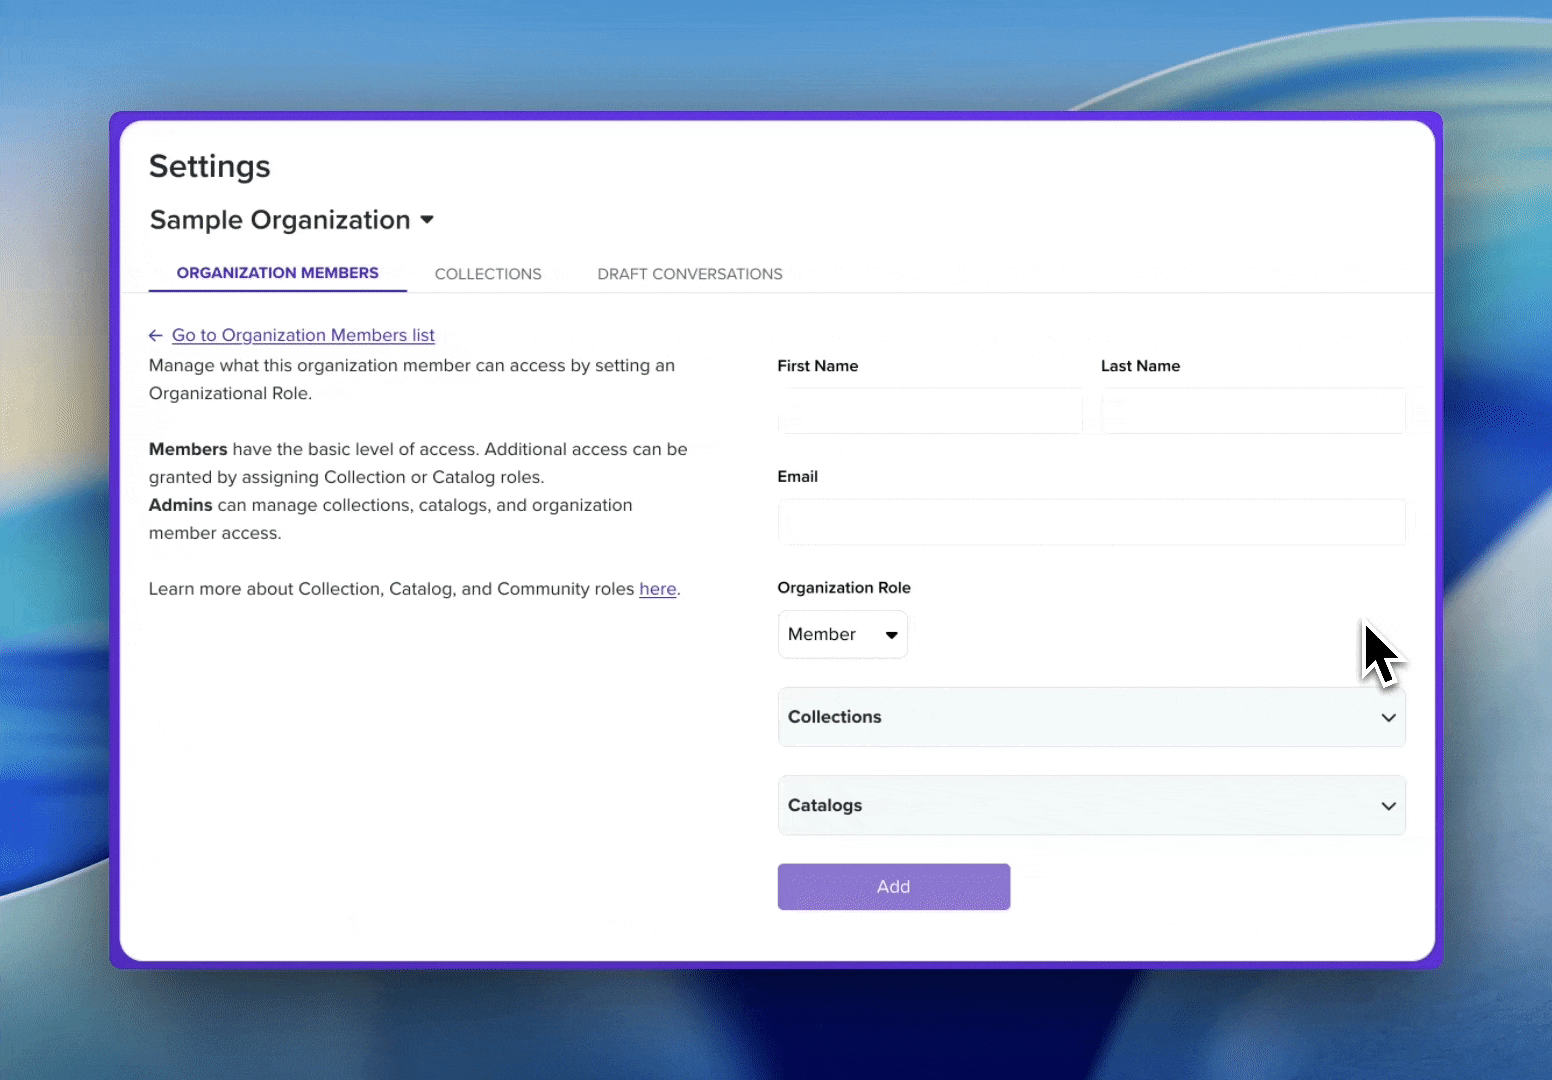The width and height of the screenshot is (1552, 1080).
Task: Click into the Last Name field
Action: pyautogui.click(x=1252, y=411)
